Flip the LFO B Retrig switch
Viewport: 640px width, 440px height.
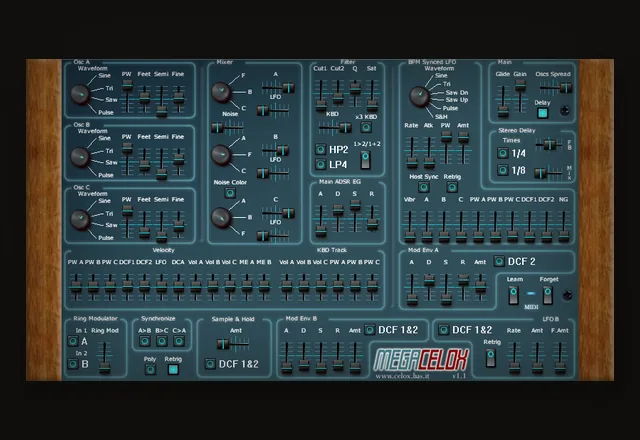coord(491,357)
